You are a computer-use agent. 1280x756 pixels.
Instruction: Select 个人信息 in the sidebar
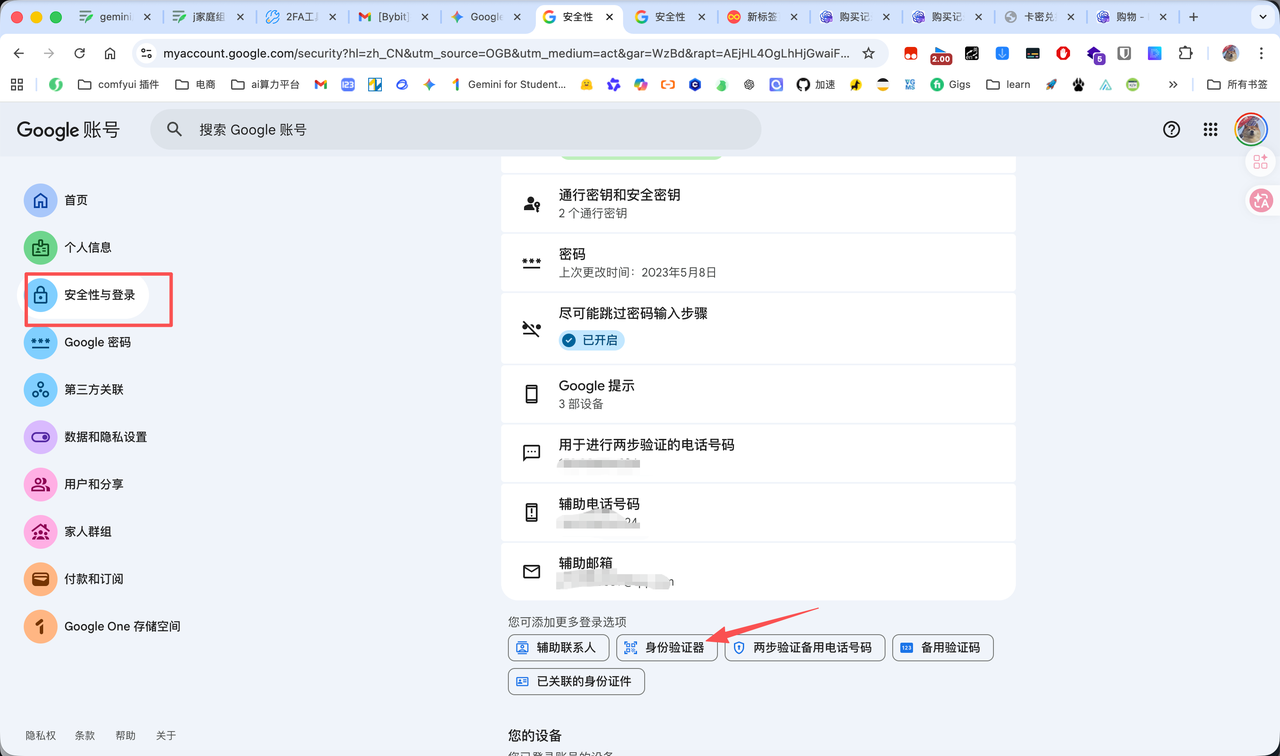(x=87, y=248)
